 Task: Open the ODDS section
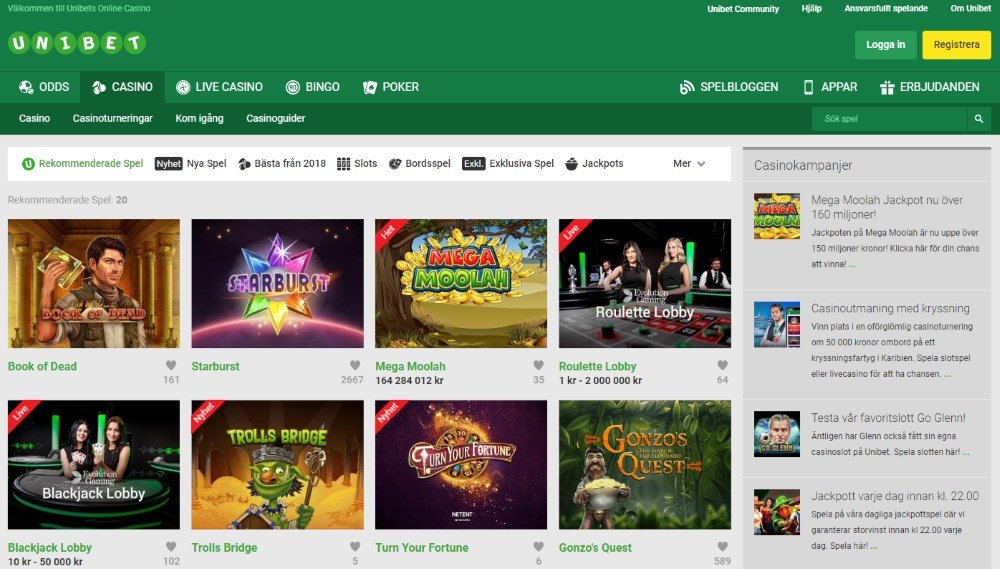[43, 87]
